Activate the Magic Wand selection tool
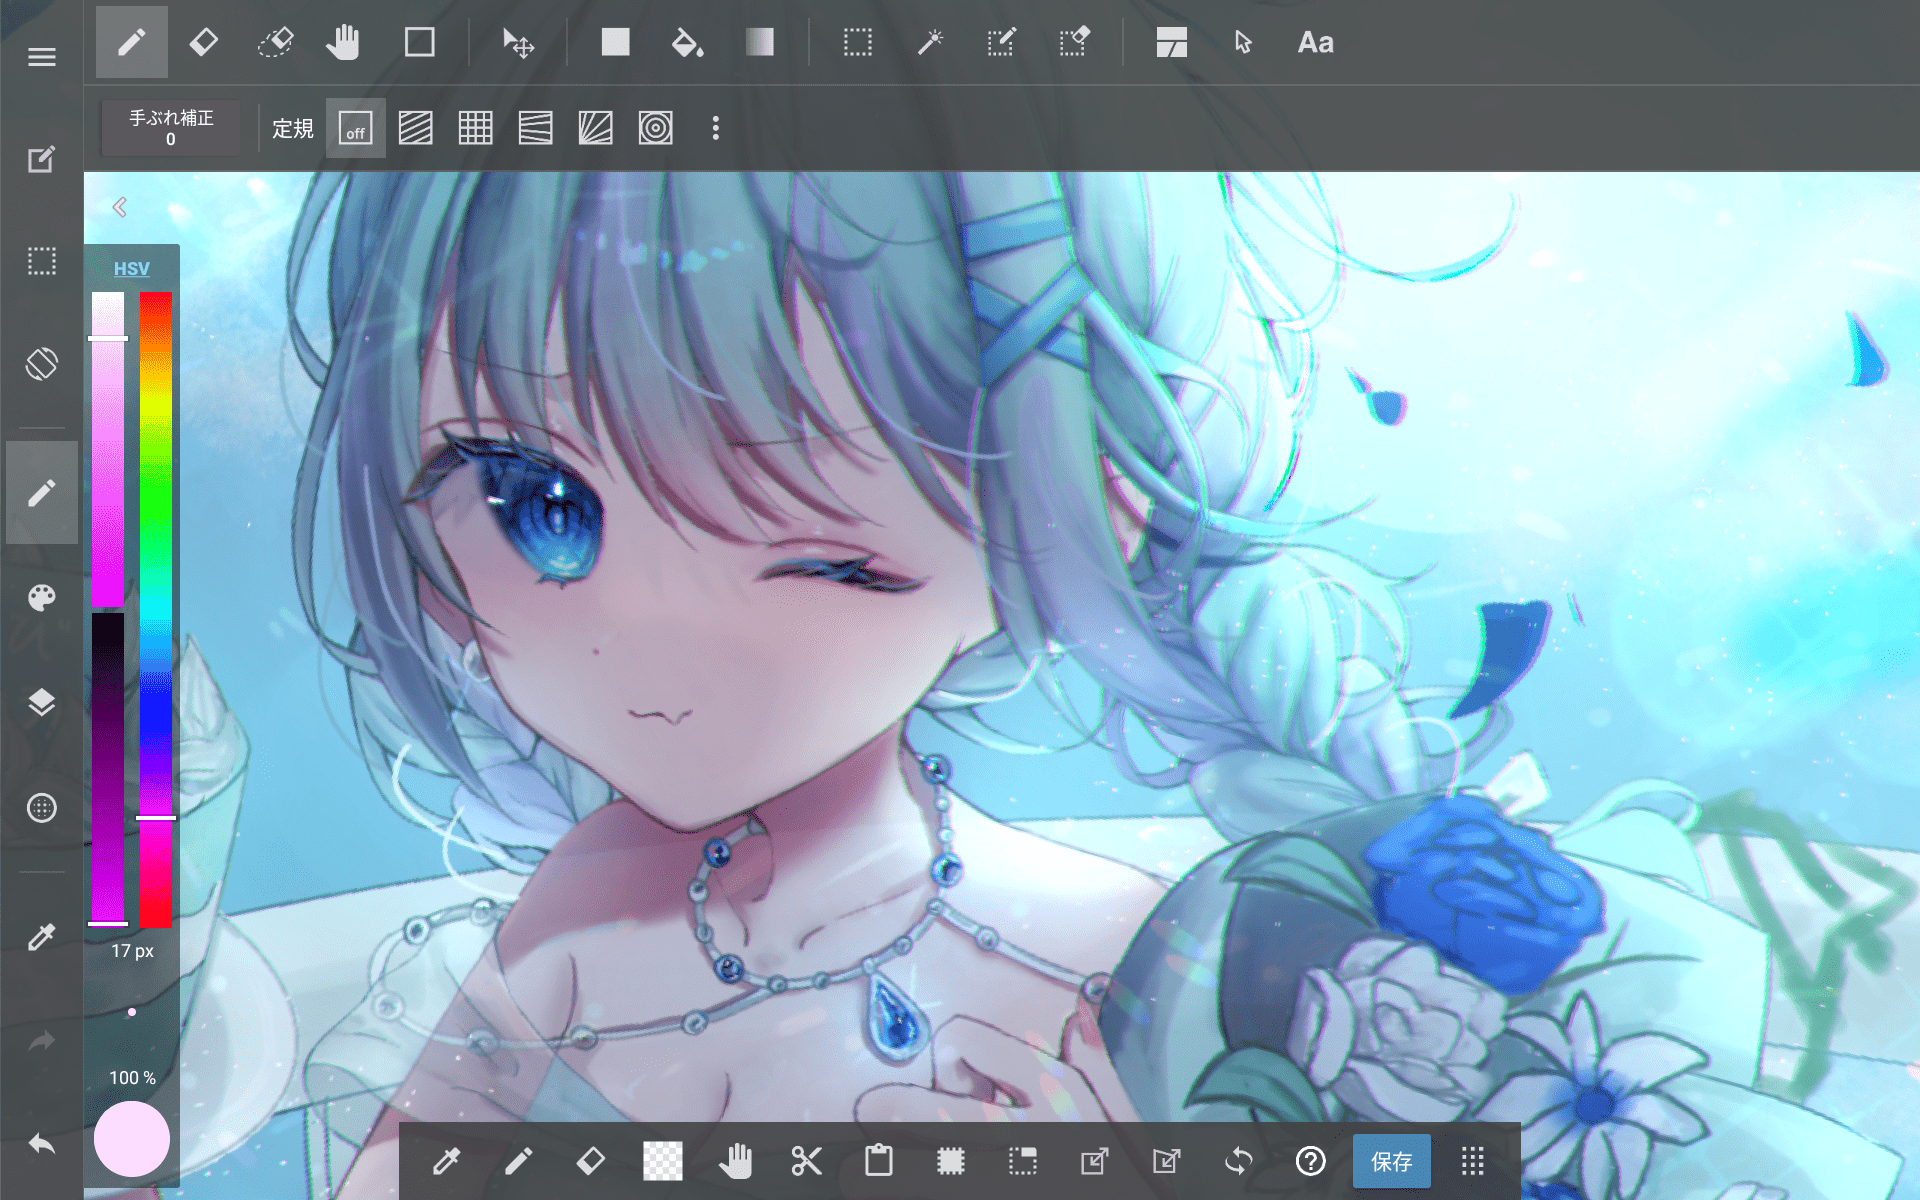The height and width of the screenshot is (1200, 1920). pyautogui.click(x=930, y=42)
